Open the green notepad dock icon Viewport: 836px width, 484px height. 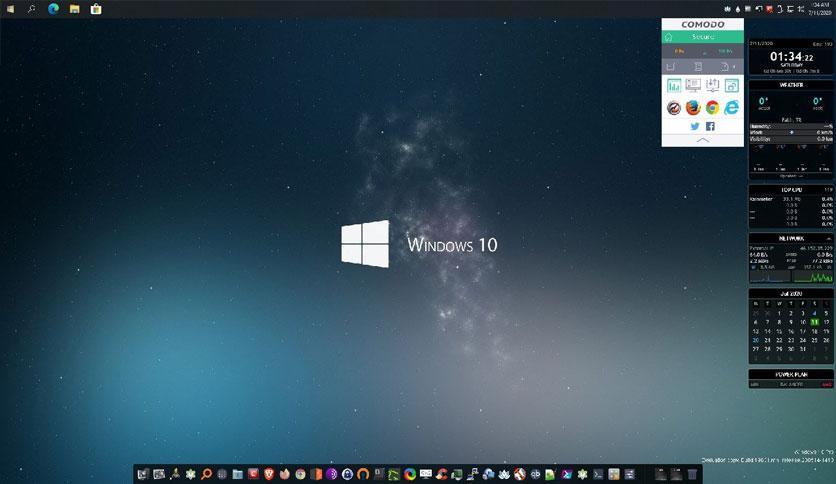click(x=551, y=474)
